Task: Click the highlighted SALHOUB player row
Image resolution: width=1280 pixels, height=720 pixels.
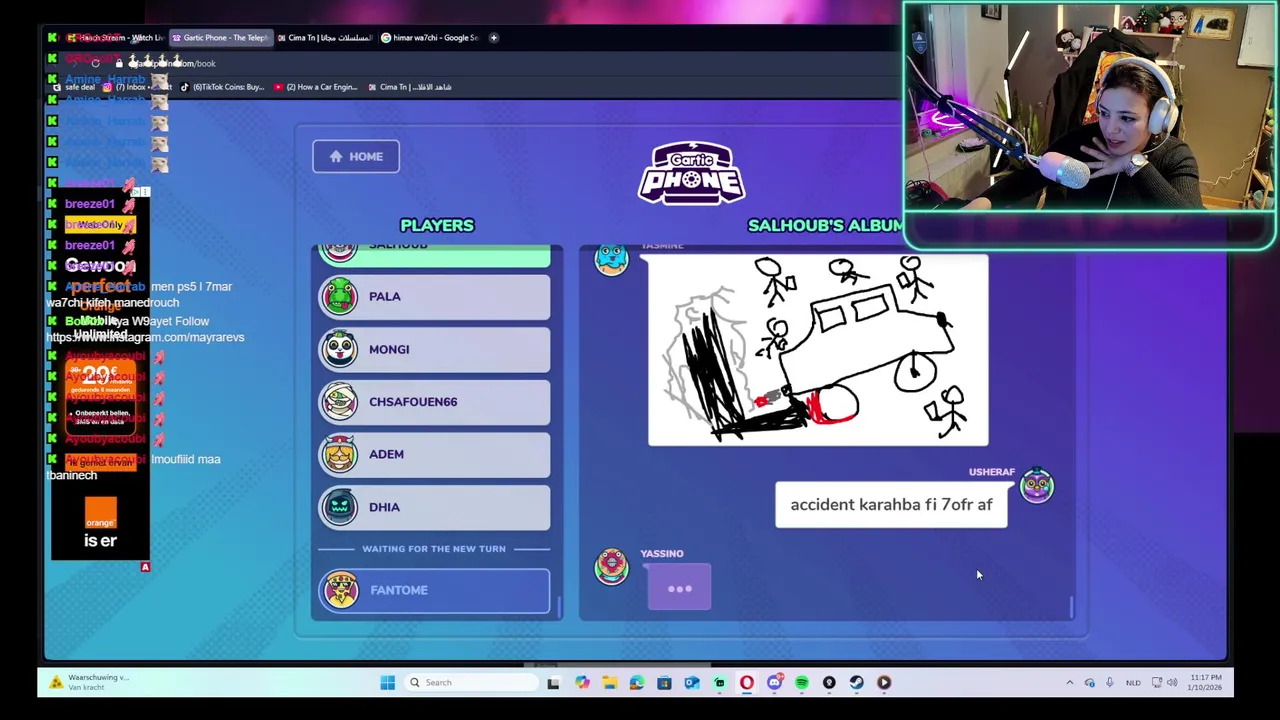Action: point(434,256)
